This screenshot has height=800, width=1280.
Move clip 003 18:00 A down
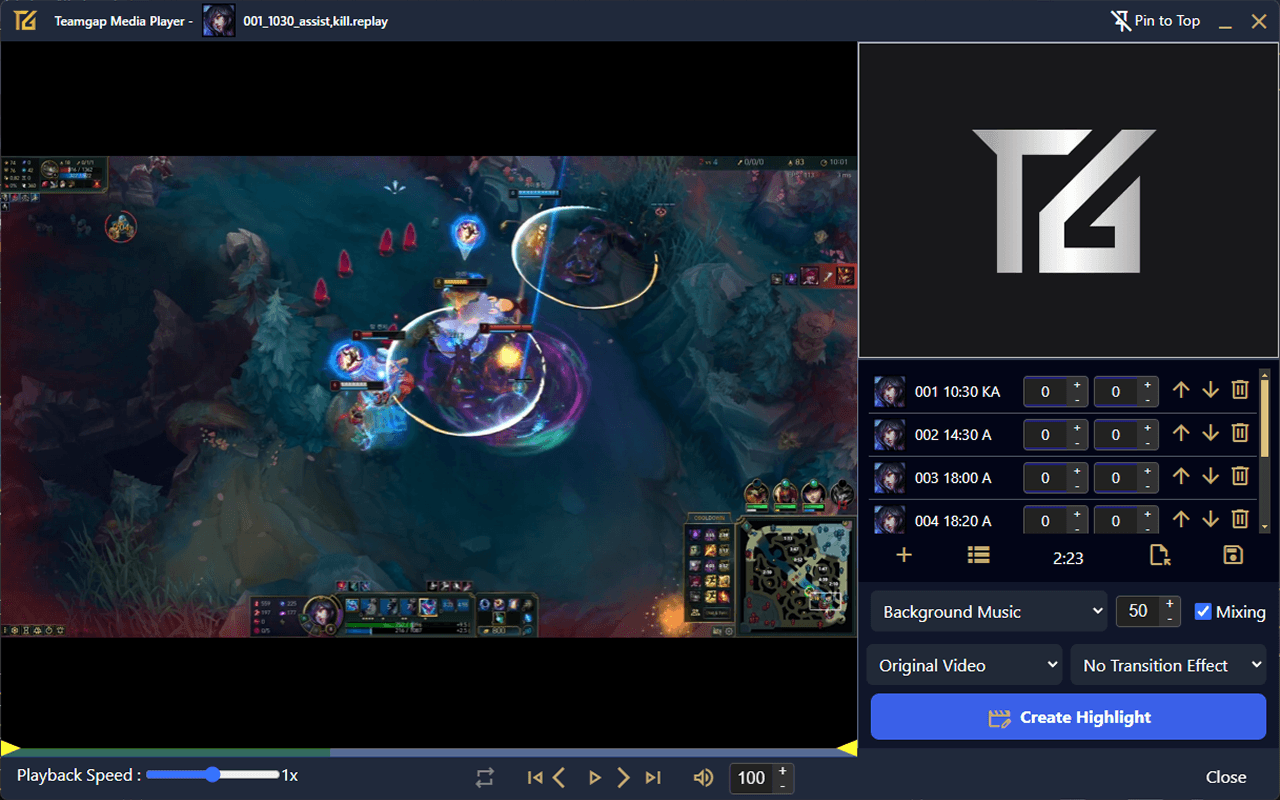coord(1210,476)
